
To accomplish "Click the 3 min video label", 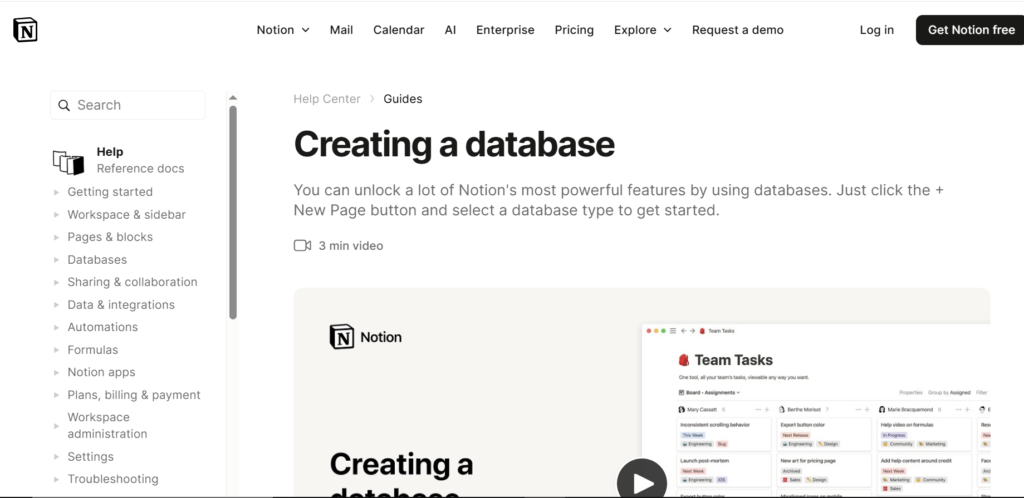I will pyautogui.click(x=351, y=245).
